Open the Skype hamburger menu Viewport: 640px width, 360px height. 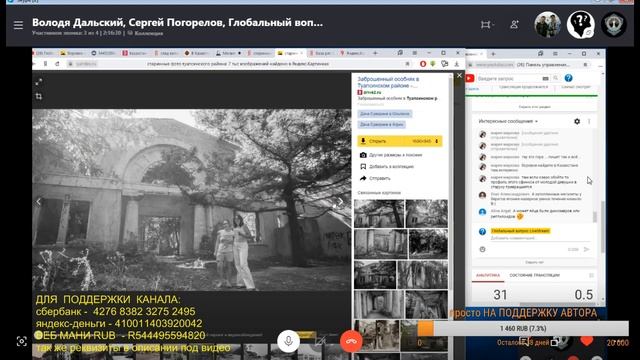coord(18,25)
